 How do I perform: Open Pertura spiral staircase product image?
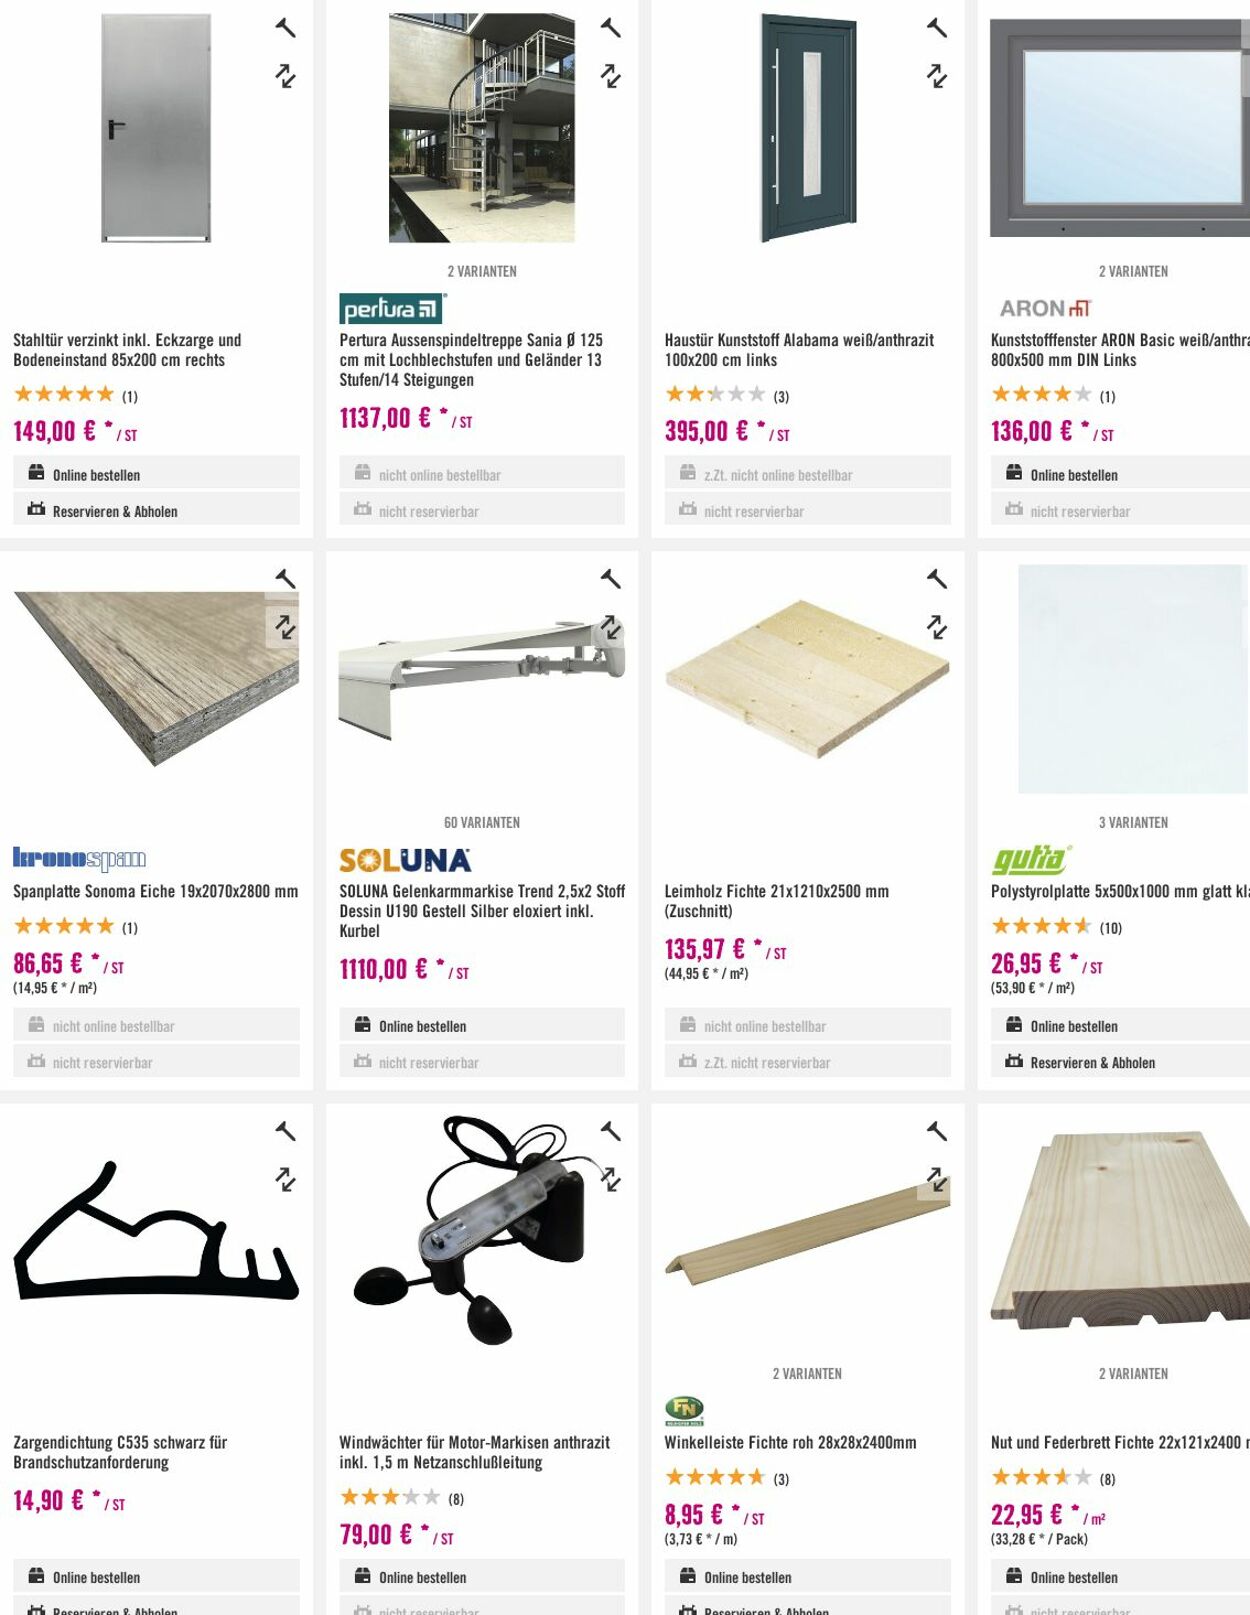pos(482,128)
